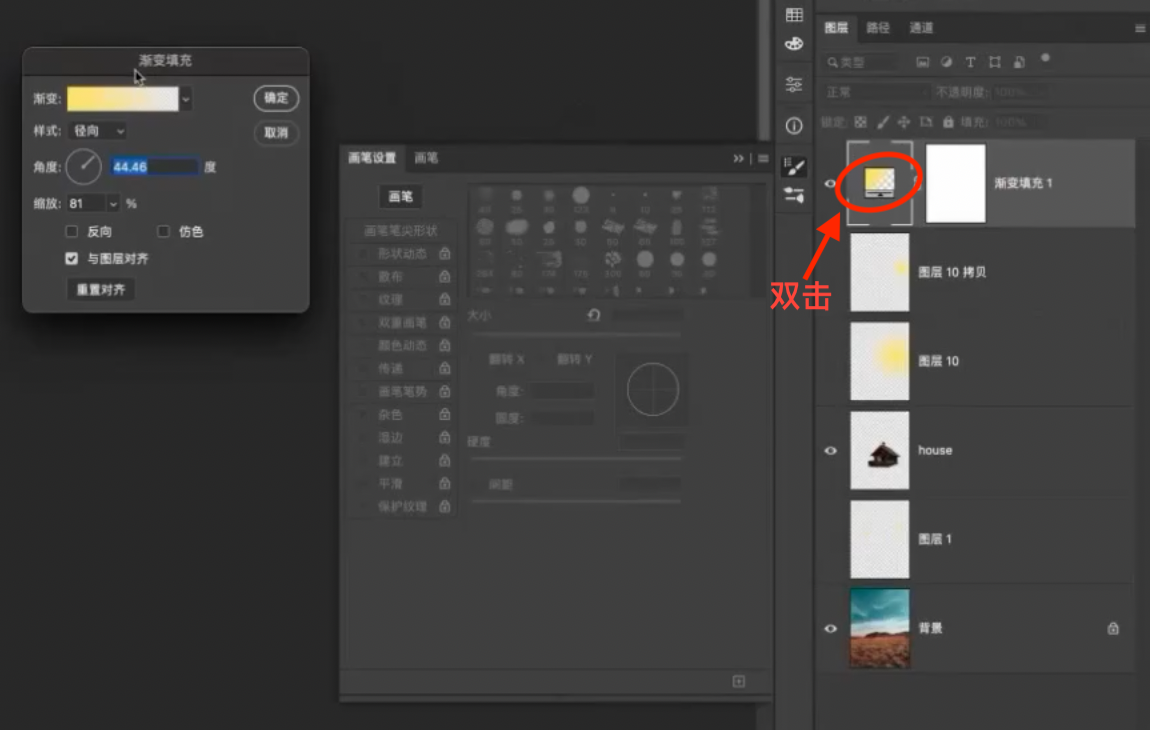The image size is (1150, 730).
Task: Switch to the 路径 (Paths) tab
Action: point(878,28)
